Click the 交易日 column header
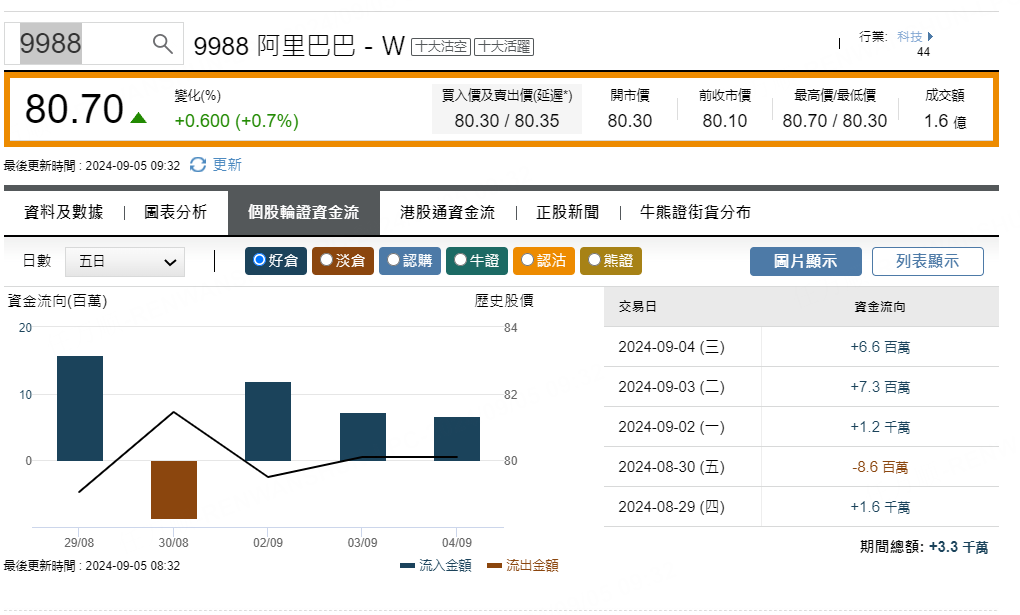The image size is (1020, 615). click(638, 307)
